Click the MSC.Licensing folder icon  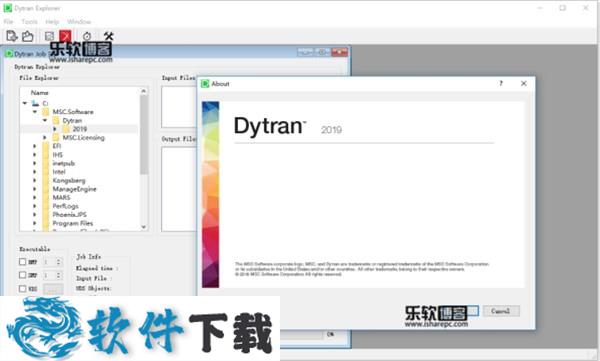tap(56, 137)
